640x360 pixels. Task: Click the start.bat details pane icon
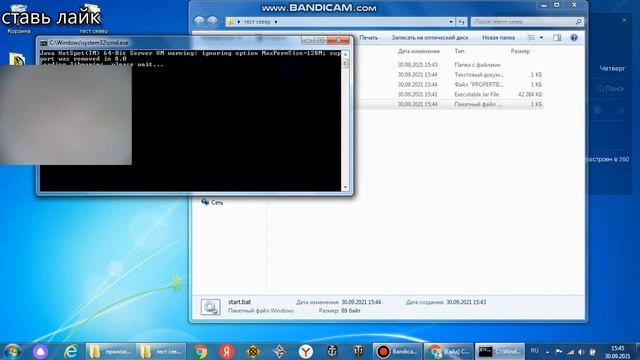[211, 307]
